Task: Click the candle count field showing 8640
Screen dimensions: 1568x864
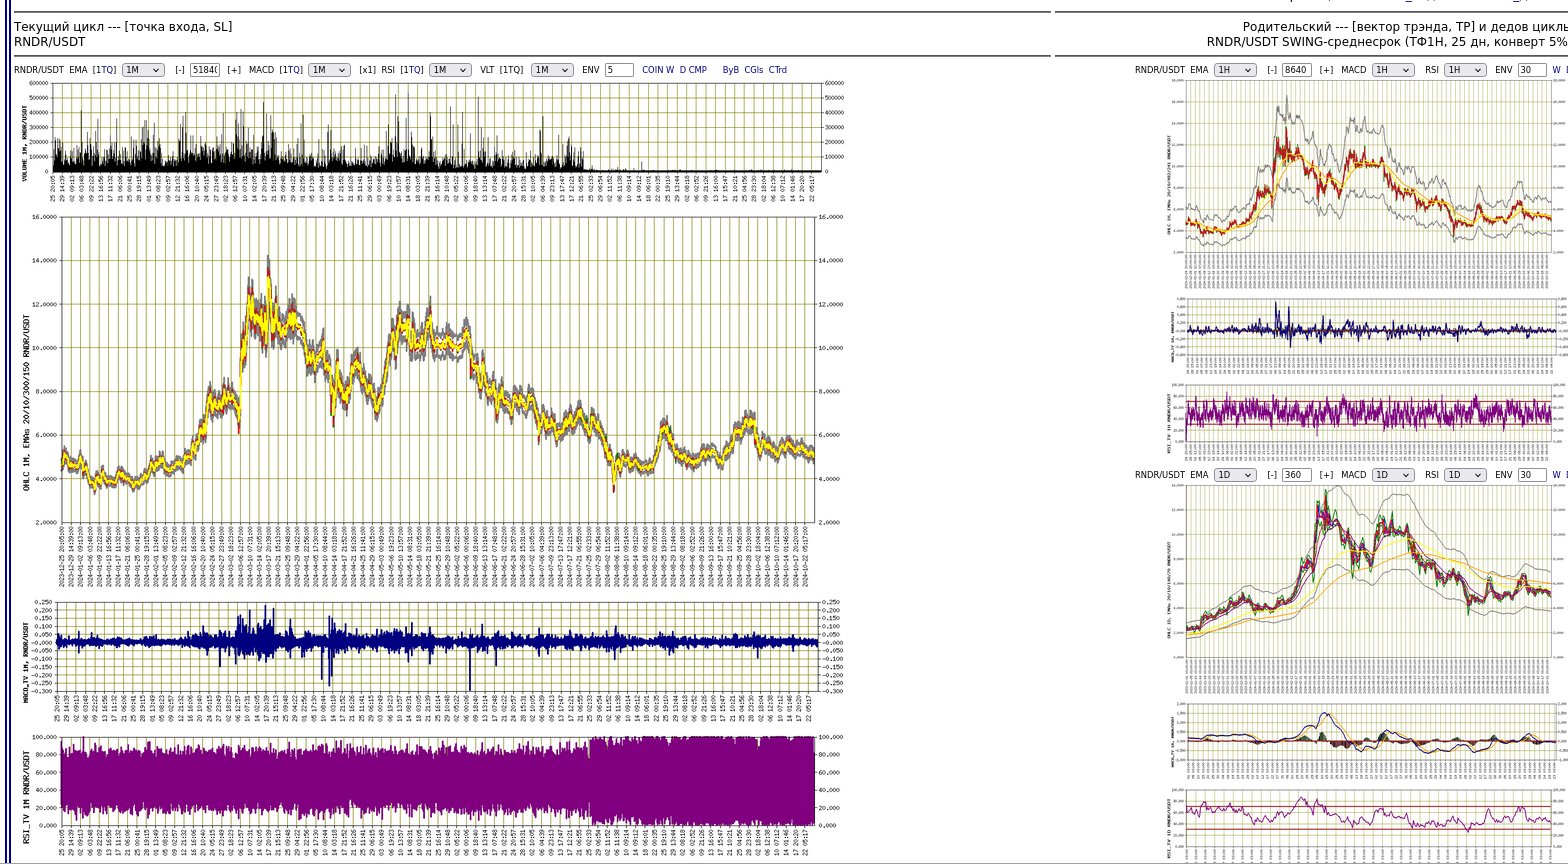Action: coord(1296,70)
